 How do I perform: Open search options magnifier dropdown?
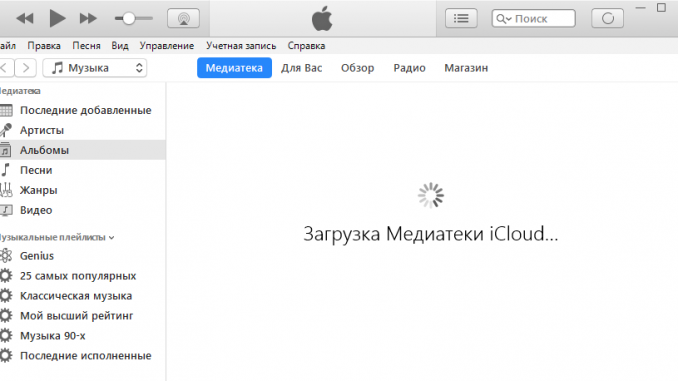tap(503, 19)
